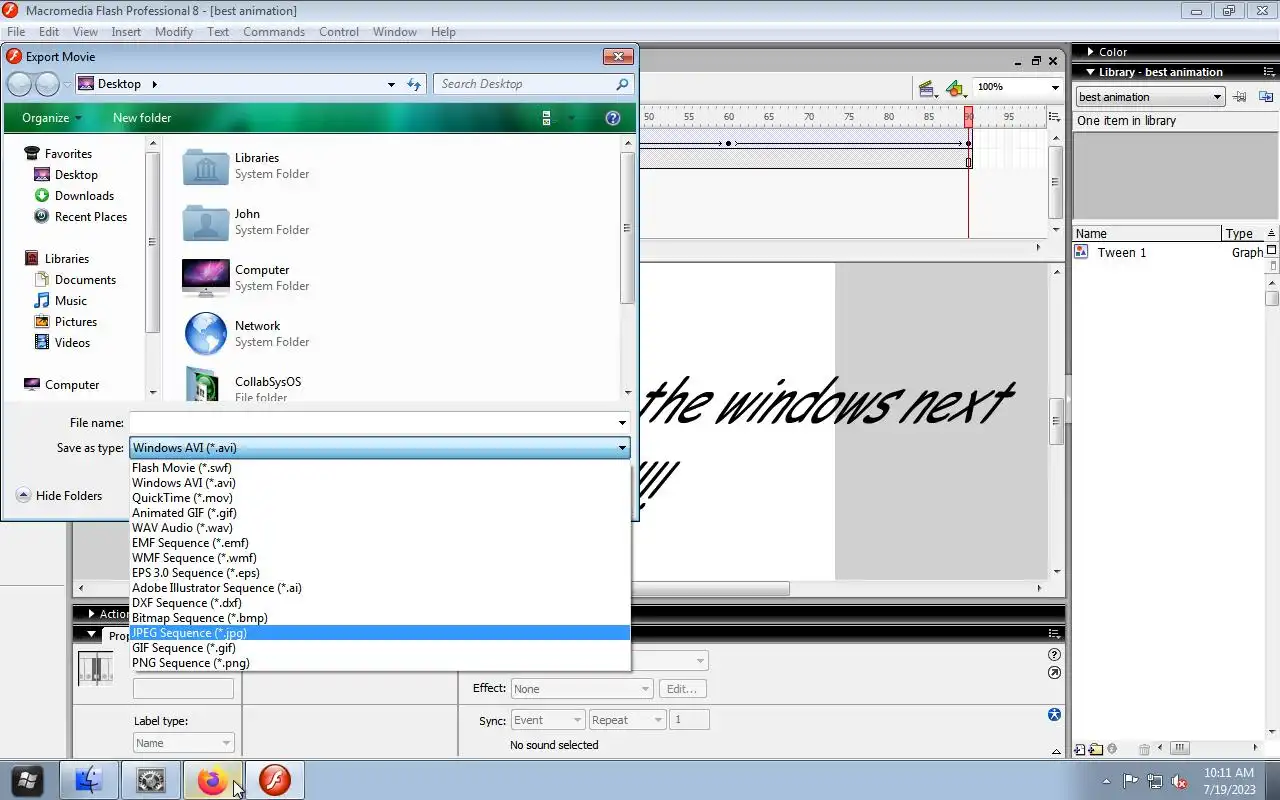1280x800 pixels.
Task: Open the Control menu
Action: tap(339, 31)
